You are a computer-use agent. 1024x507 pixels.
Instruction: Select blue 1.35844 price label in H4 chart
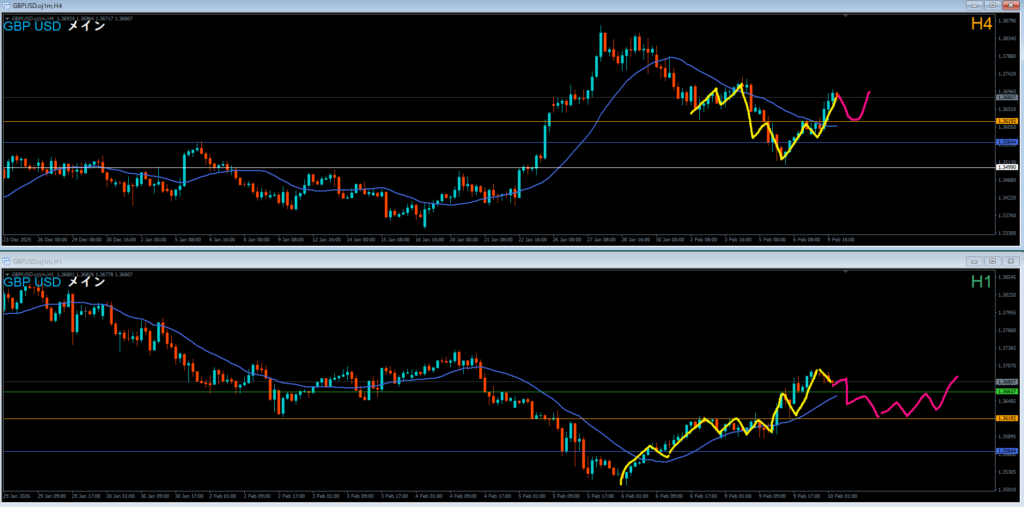click(x=1006, y=142)
